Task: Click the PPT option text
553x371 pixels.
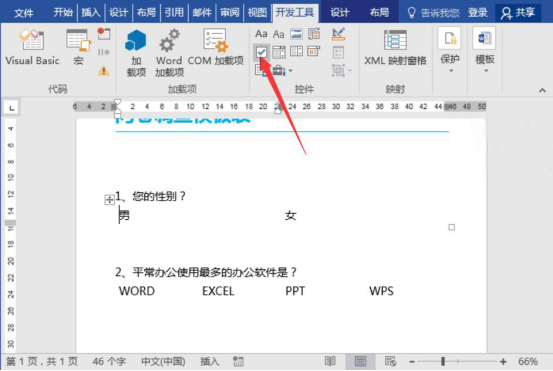Action: [x=295, y=291]
